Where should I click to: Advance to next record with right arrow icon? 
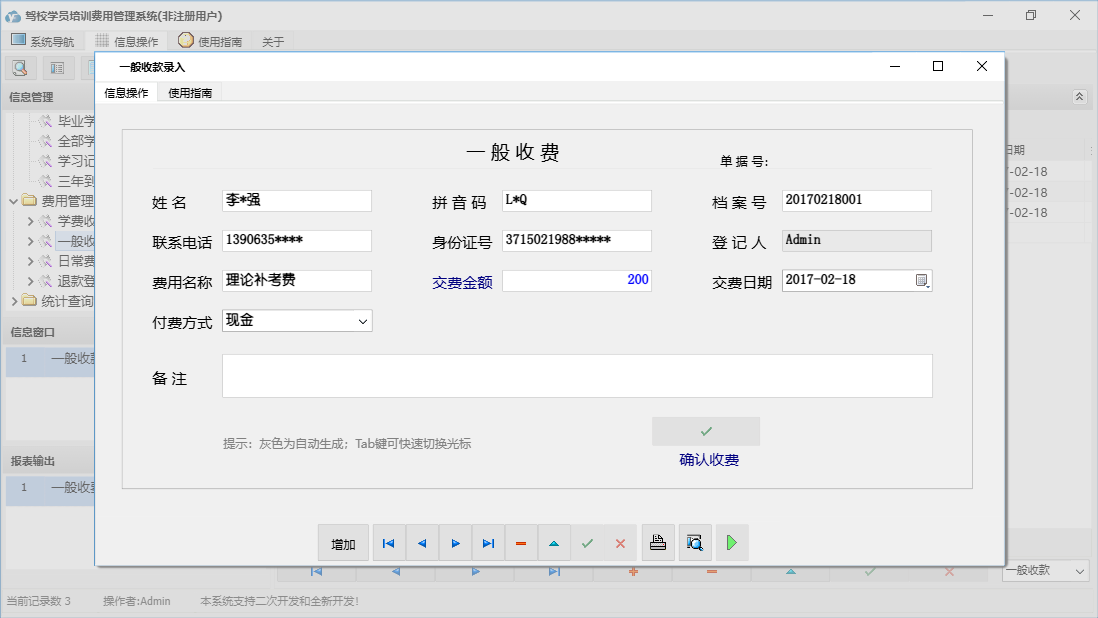pos(455,542)
